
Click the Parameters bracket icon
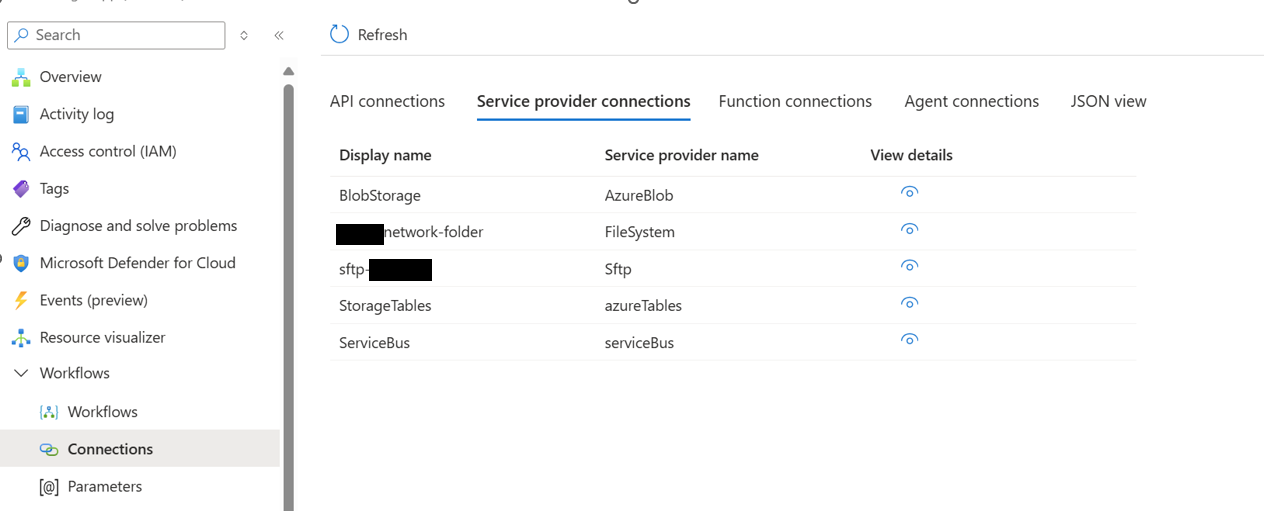[x=49, y=486]
